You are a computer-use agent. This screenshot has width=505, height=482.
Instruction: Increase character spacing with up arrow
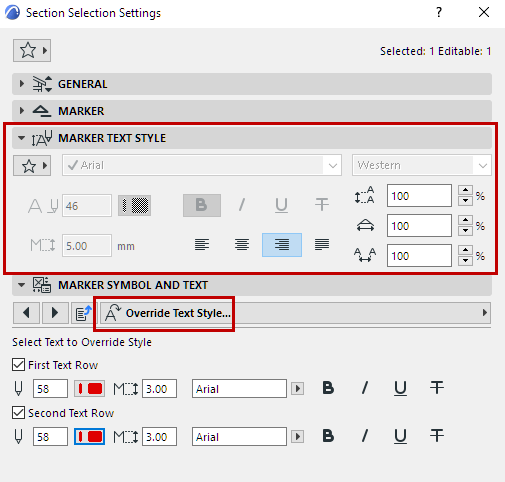[465, 250]
